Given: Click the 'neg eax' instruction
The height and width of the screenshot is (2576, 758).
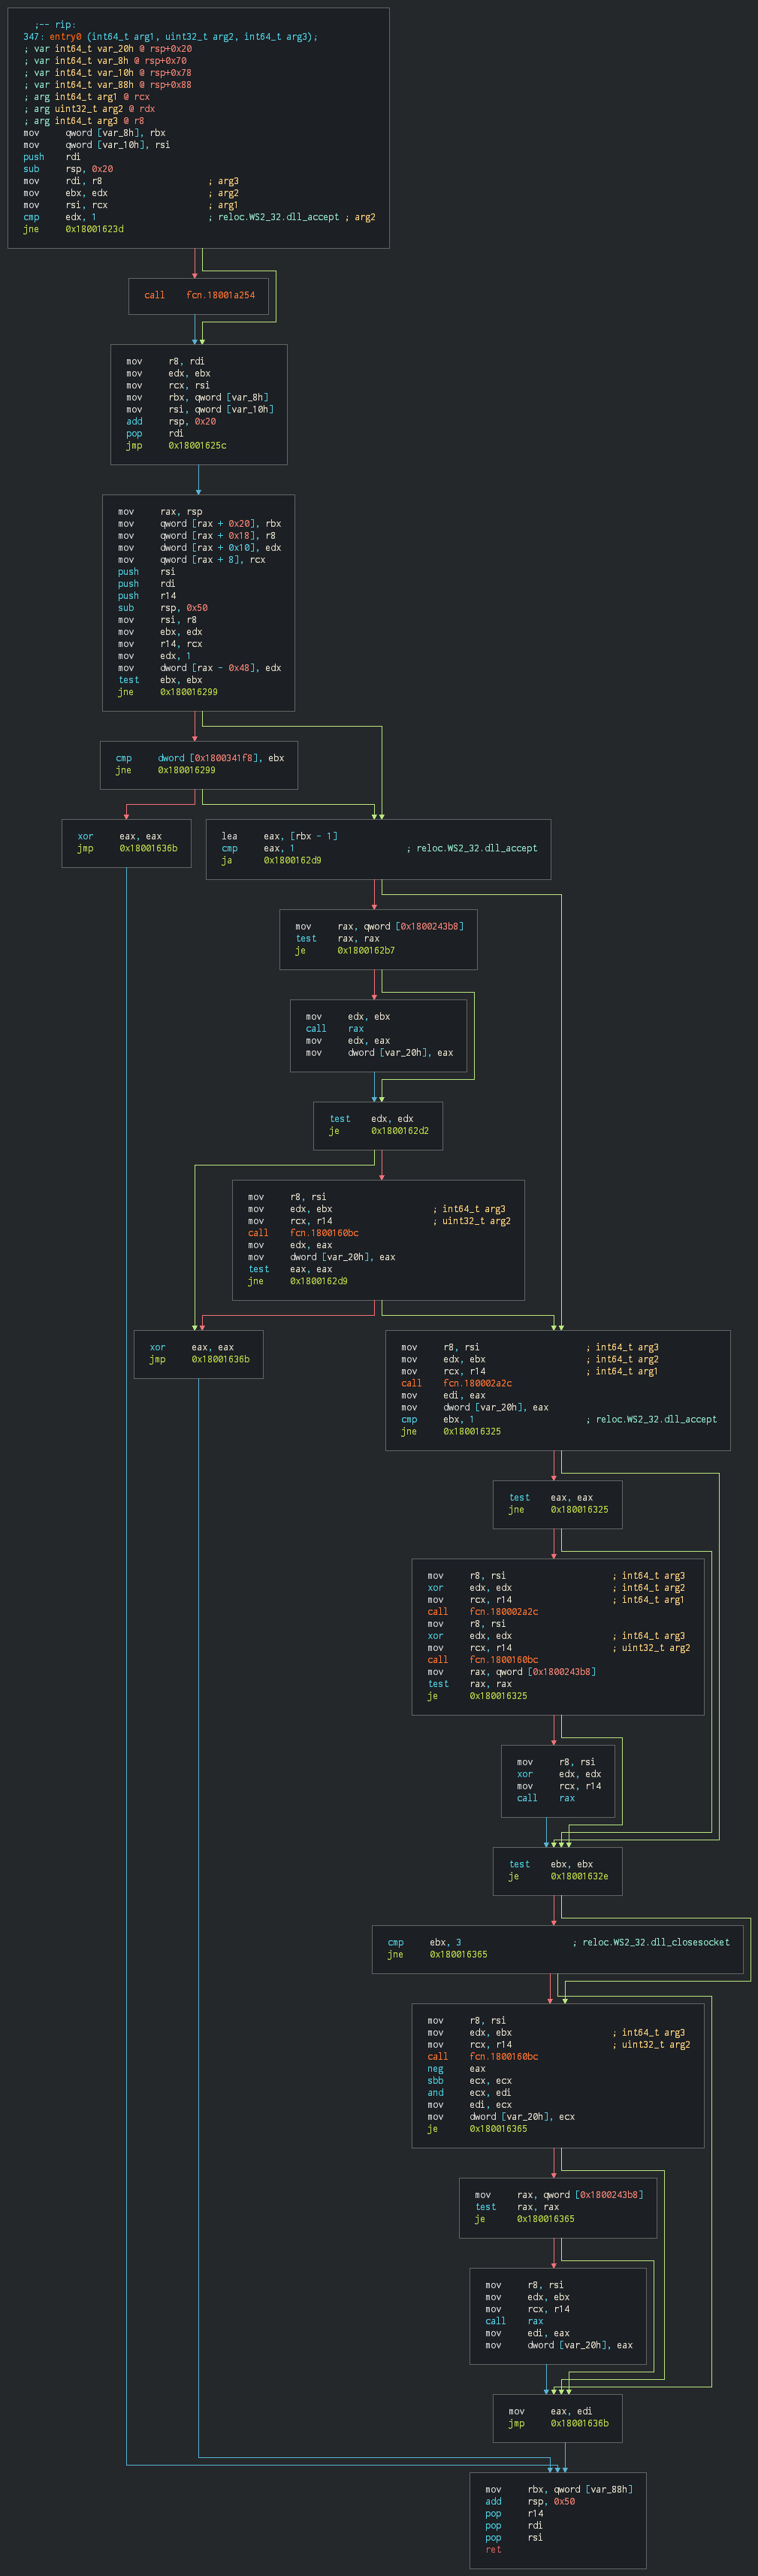Looking at the screenshot, I should (x=457, y=2068).
